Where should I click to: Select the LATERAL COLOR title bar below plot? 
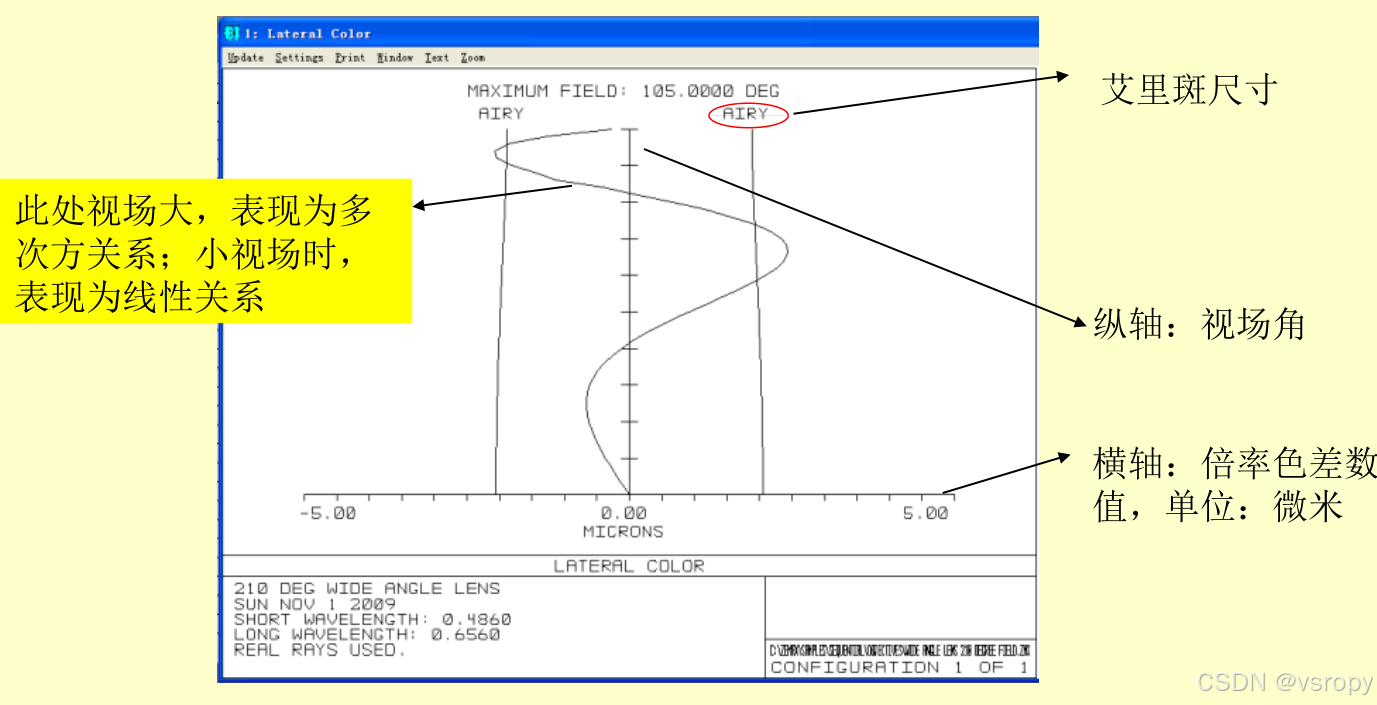[628, 565]
